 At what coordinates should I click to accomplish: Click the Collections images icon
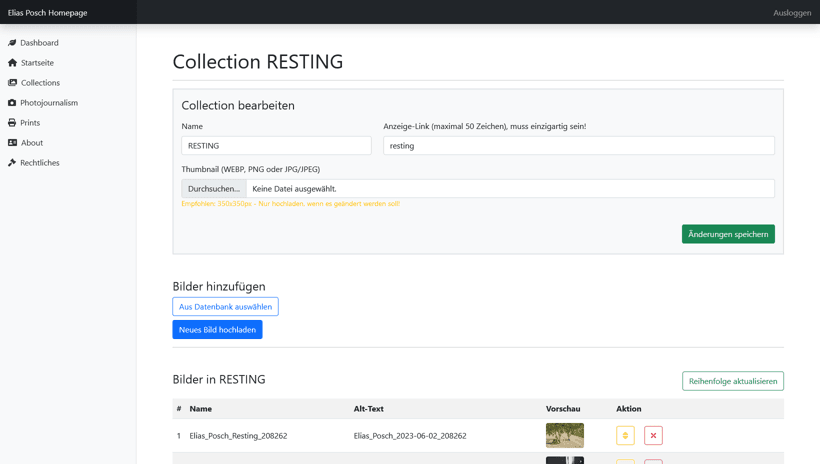click(12, 83)
